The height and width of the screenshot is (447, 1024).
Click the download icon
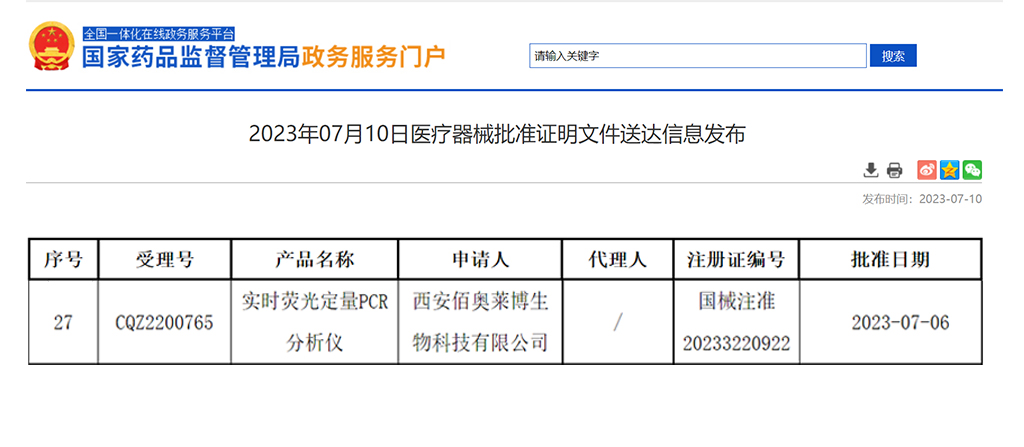pyautogui.click(x=871, y=170)
